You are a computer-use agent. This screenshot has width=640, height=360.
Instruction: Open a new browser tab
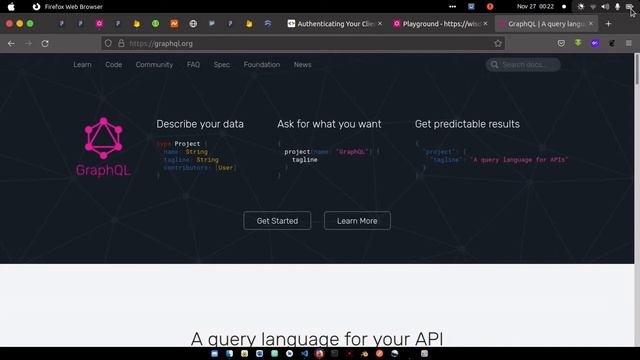[608, 24]
